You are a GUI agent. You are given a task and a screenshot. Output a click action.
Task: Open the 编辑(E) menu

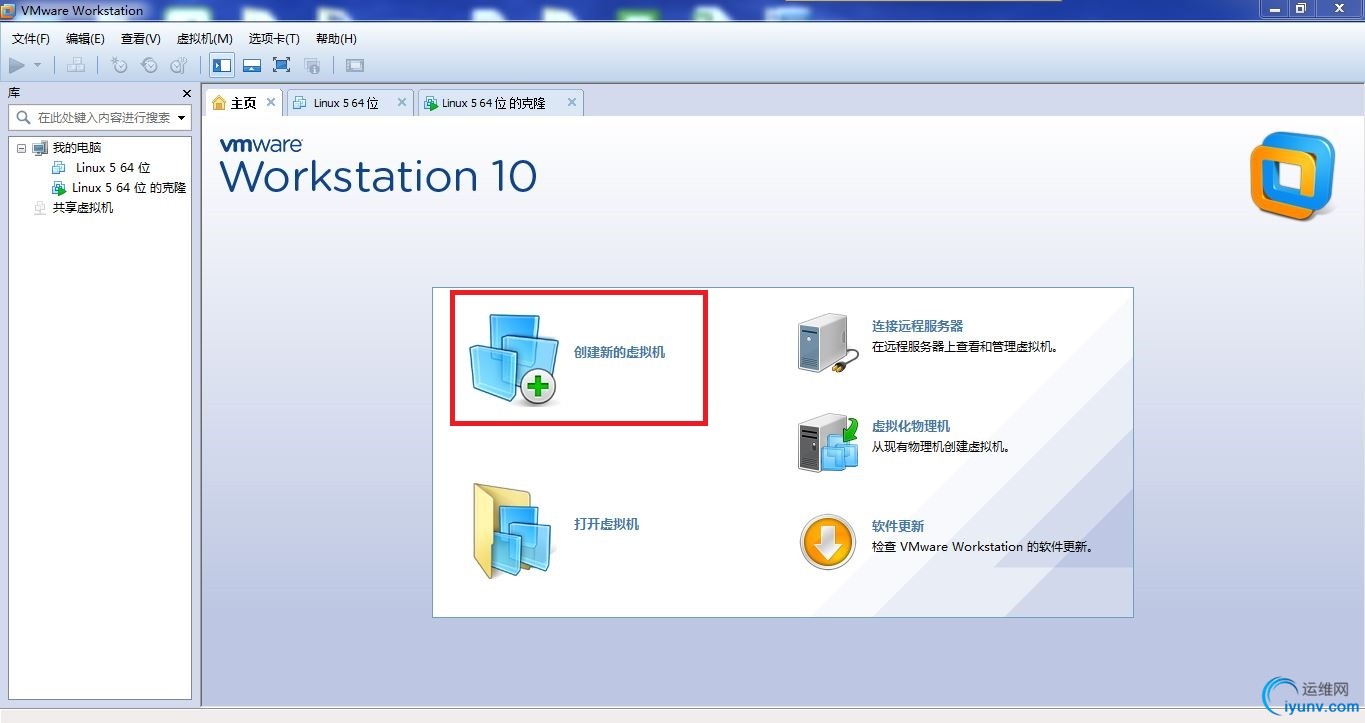85,39
